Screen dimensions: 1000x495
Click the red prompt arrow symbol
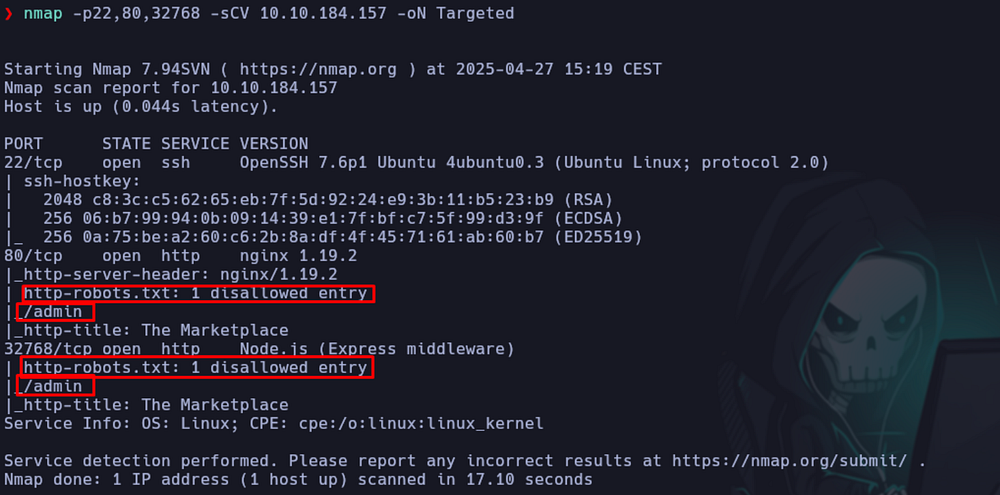[8, 13]
